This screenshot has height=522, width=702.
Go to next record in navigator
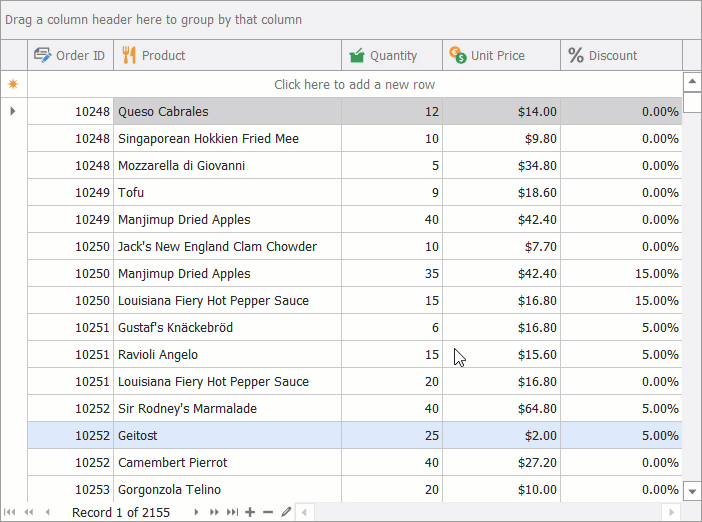[x=196, y=512]
